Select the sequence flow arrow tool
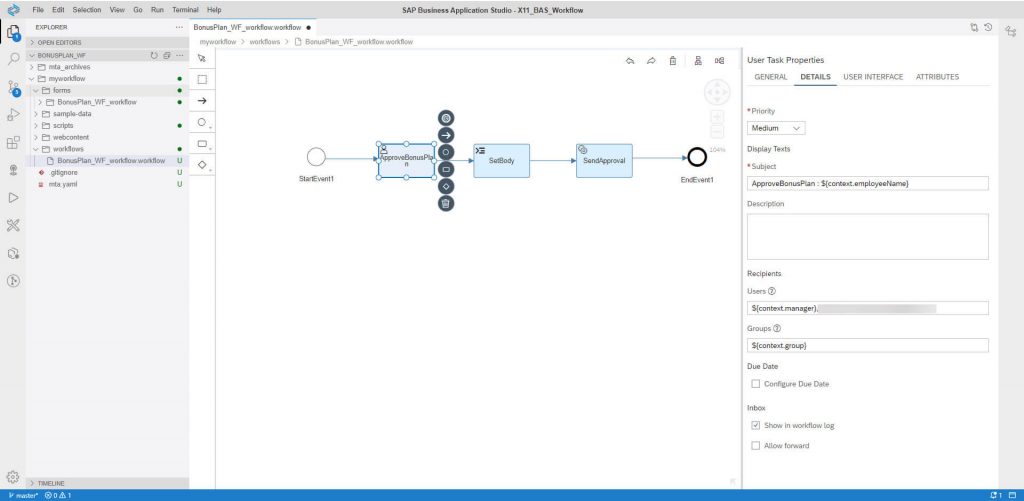Viewport: 1024px width, 501px height. (x=202, y=101)
